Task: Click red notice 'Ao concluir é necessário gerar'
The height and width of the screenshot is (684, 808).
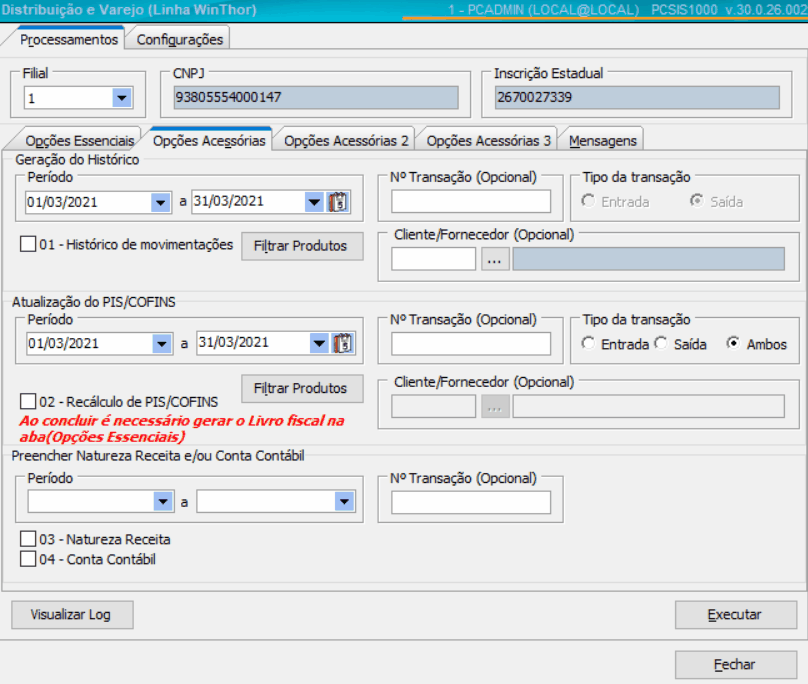Action: (x=182, y=429)
